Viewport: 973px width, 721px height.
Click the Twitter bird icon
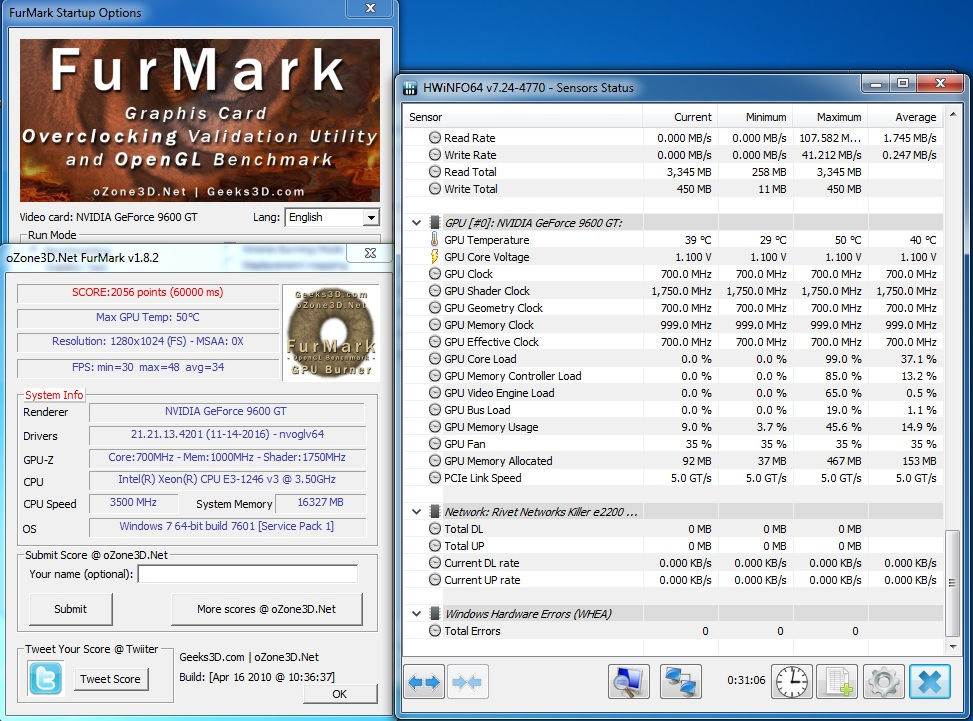point(45,678)
